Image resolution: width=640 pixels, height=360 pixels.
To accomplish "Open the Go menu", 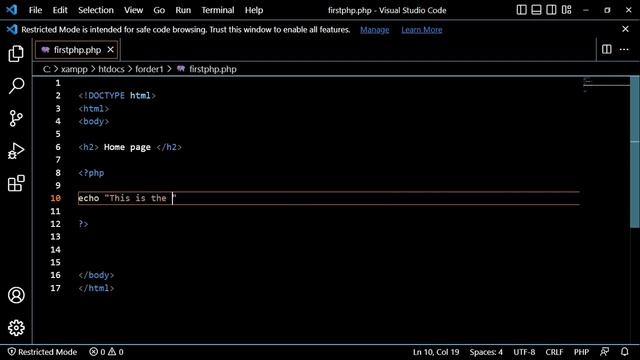I will (x=159, y=10).
